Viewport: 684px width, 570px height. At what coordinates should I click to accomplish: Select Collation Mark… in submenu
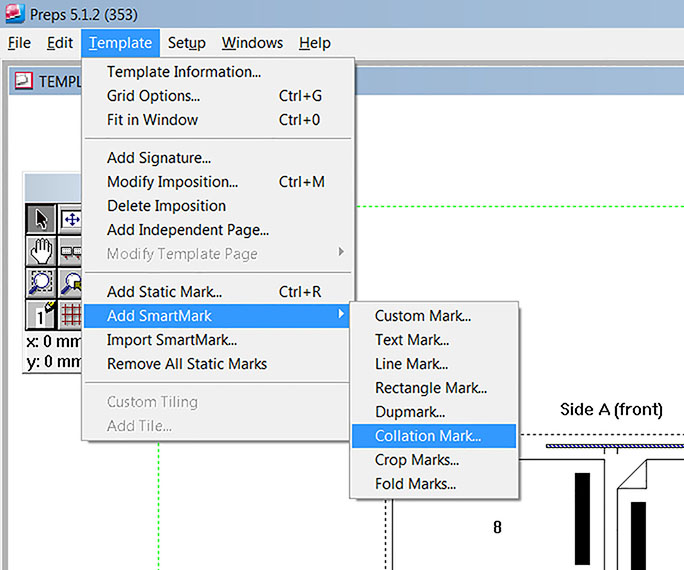point(434,436)
